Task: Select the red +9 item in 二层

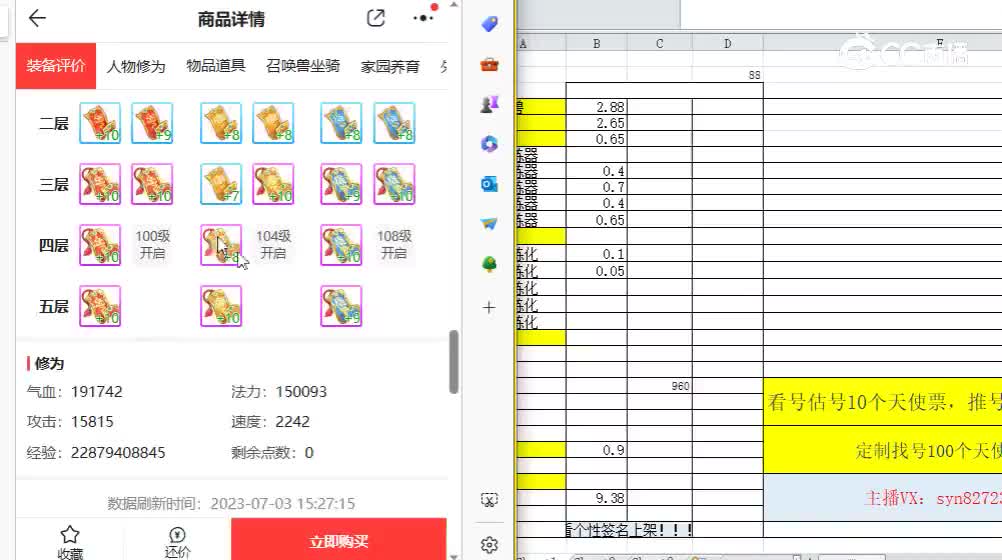Action: [152, 123]
